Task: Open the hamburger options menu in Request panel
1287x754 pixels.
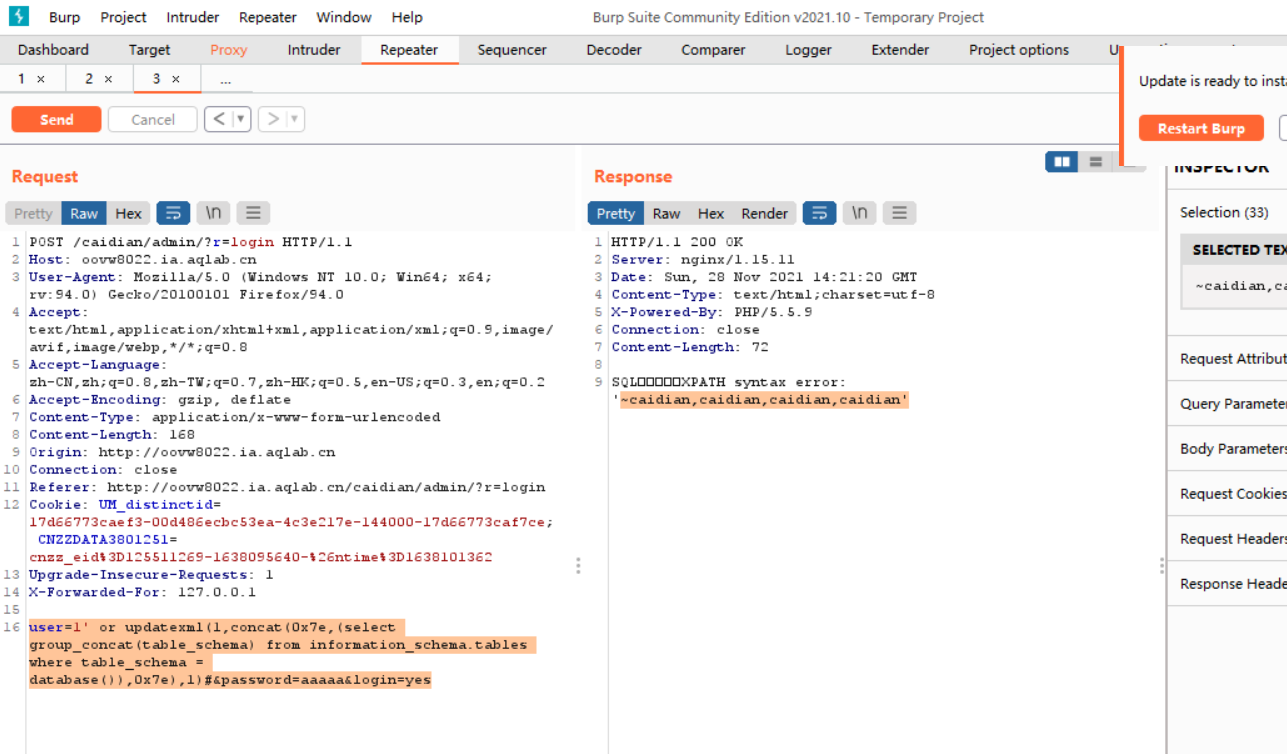Action: (253, 213)
